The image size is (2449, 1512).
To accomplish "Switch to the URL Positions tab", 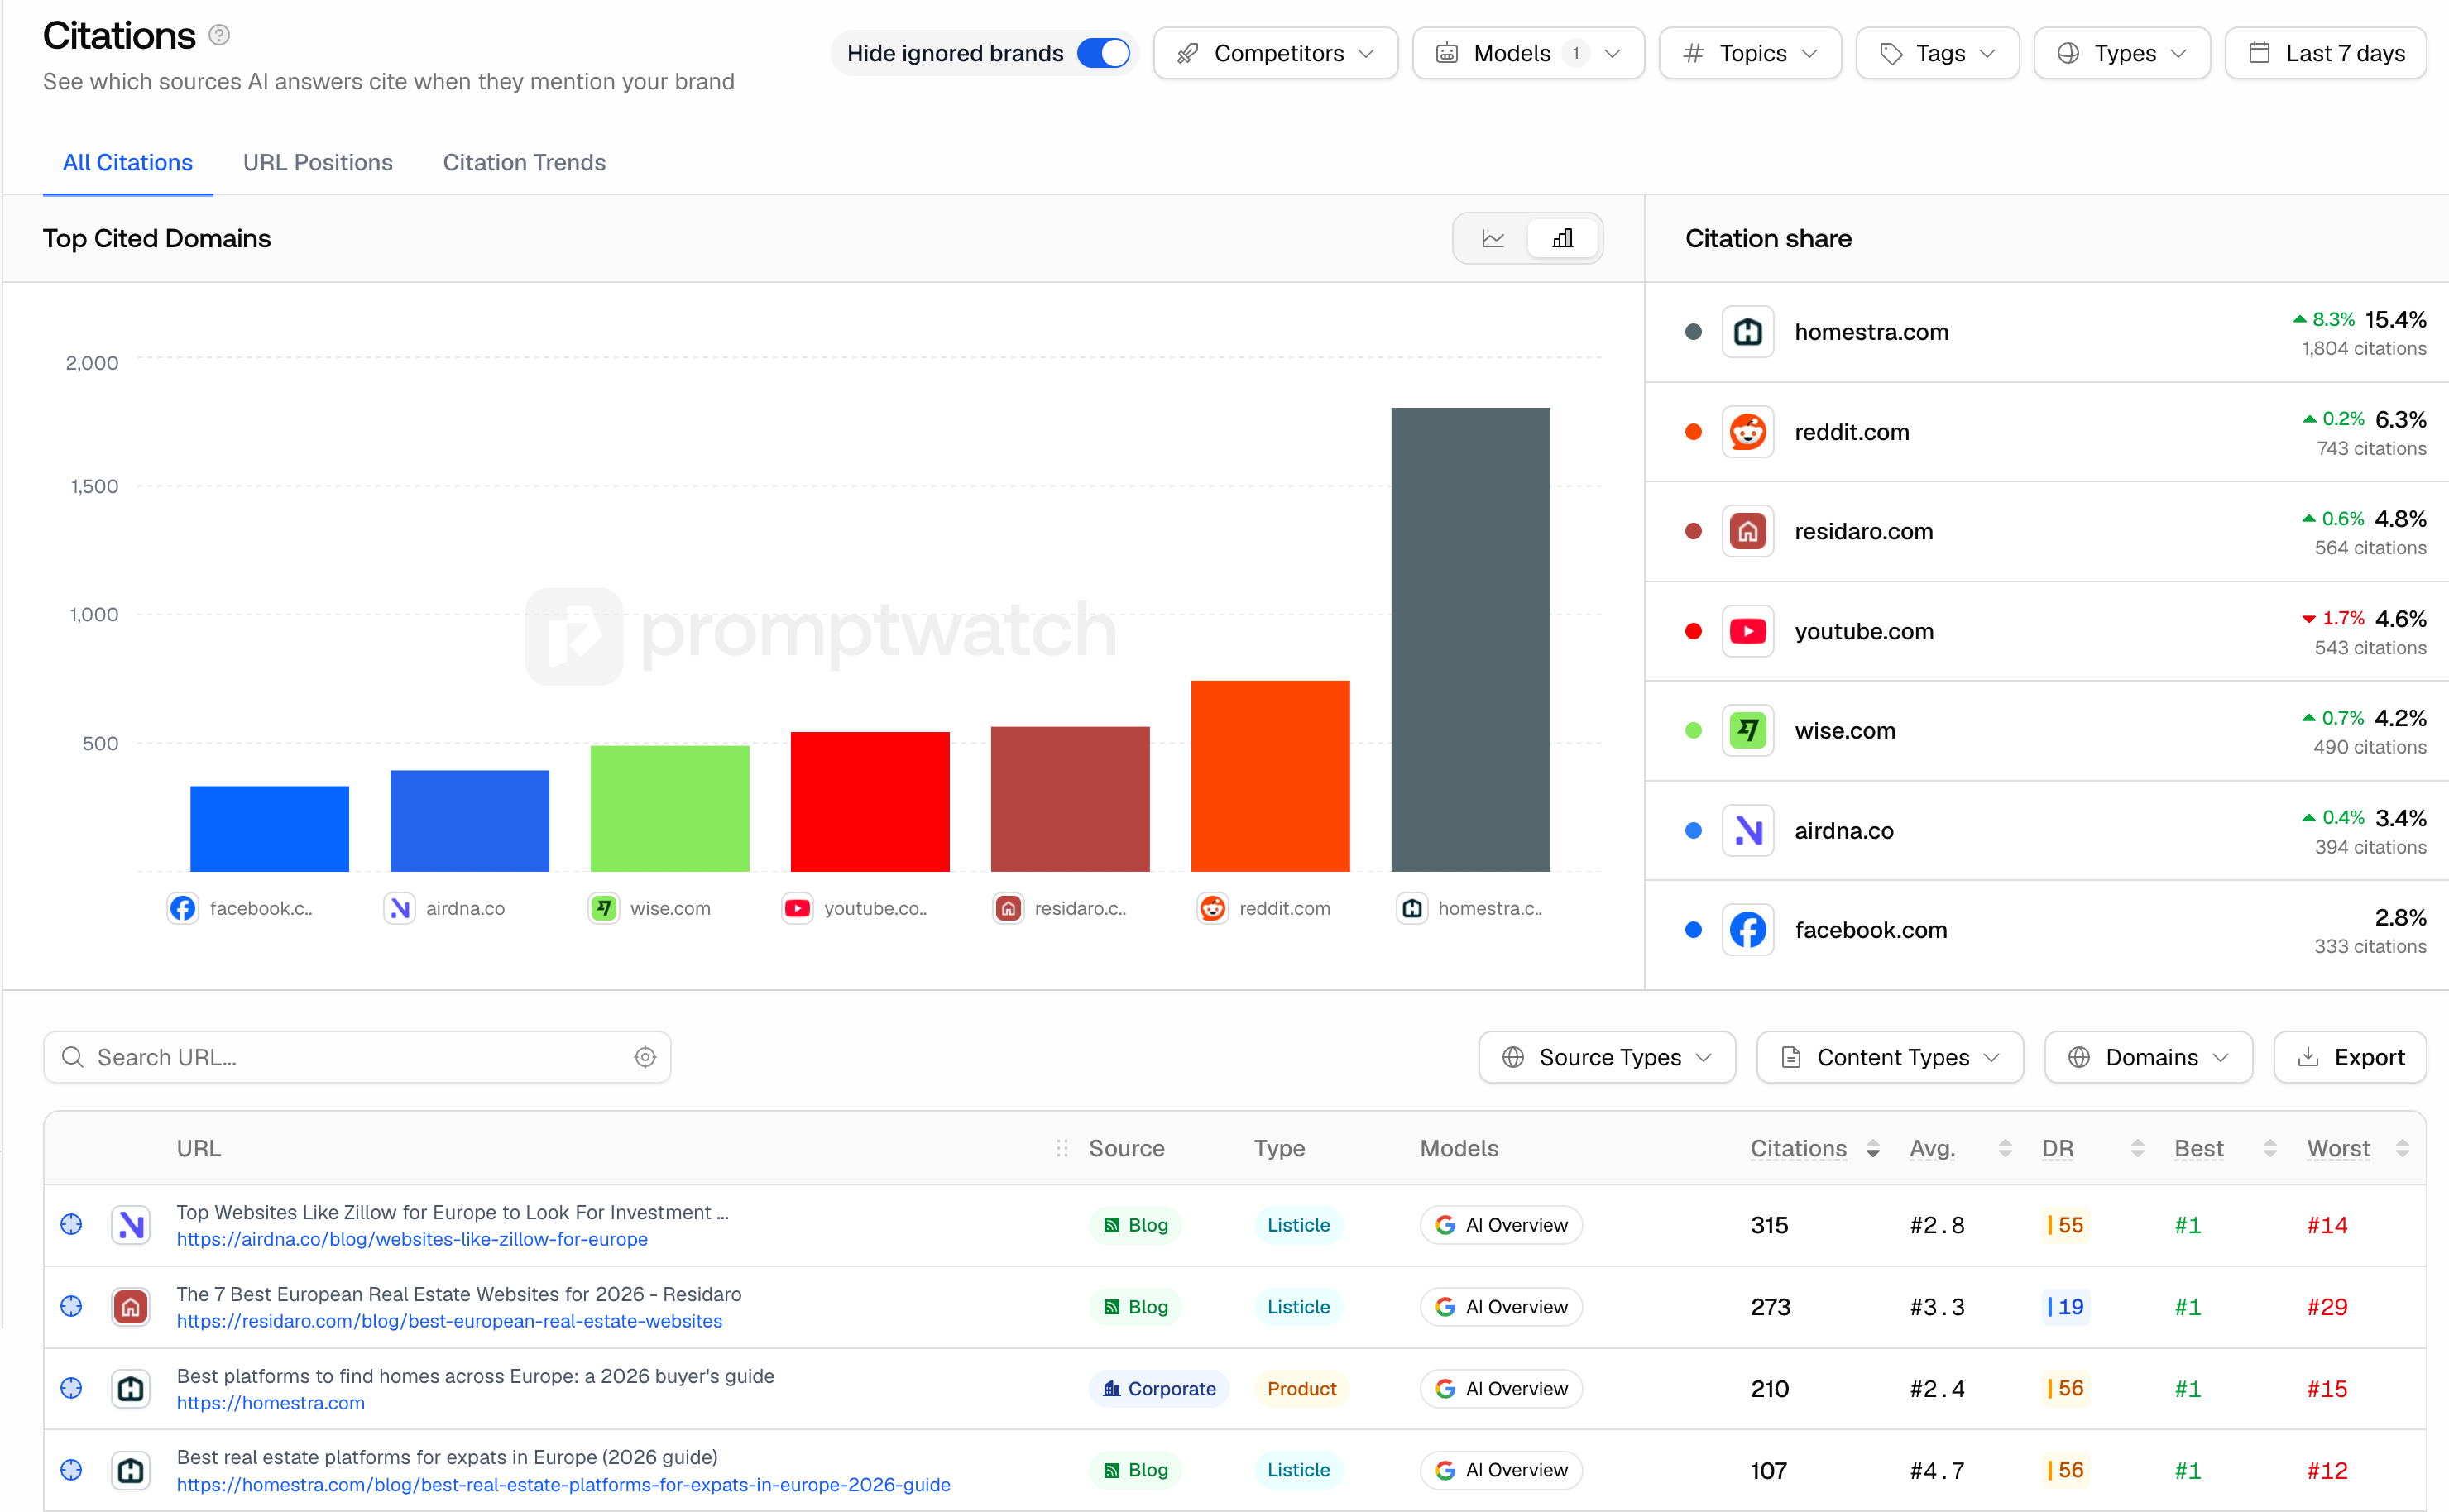I will tap(318, 162).
